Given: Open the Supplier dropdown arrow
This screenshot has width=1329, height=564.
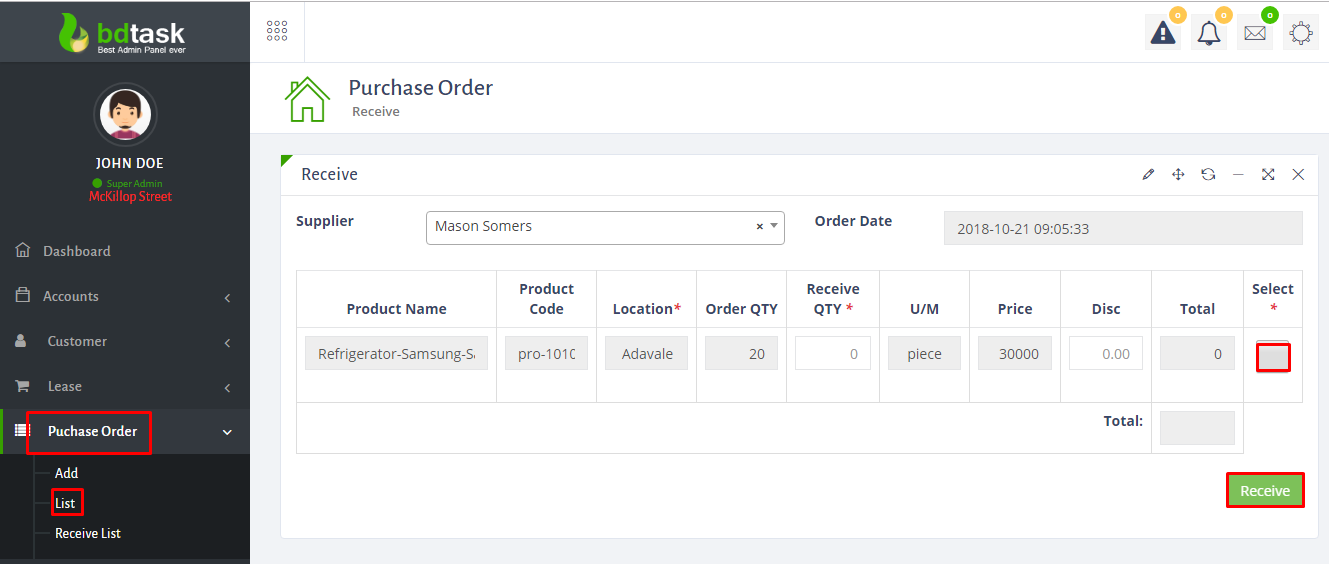Looking at the screenshot, I should (x=774, y=227).
